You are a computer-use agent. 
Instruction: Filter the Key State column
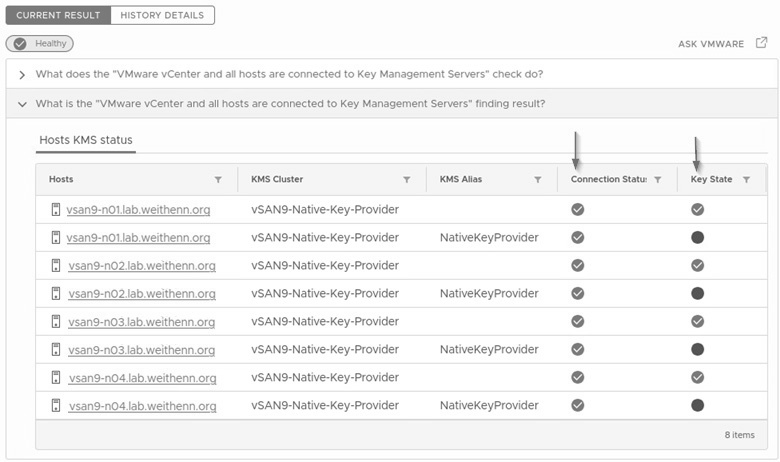[x=746, y=180]
